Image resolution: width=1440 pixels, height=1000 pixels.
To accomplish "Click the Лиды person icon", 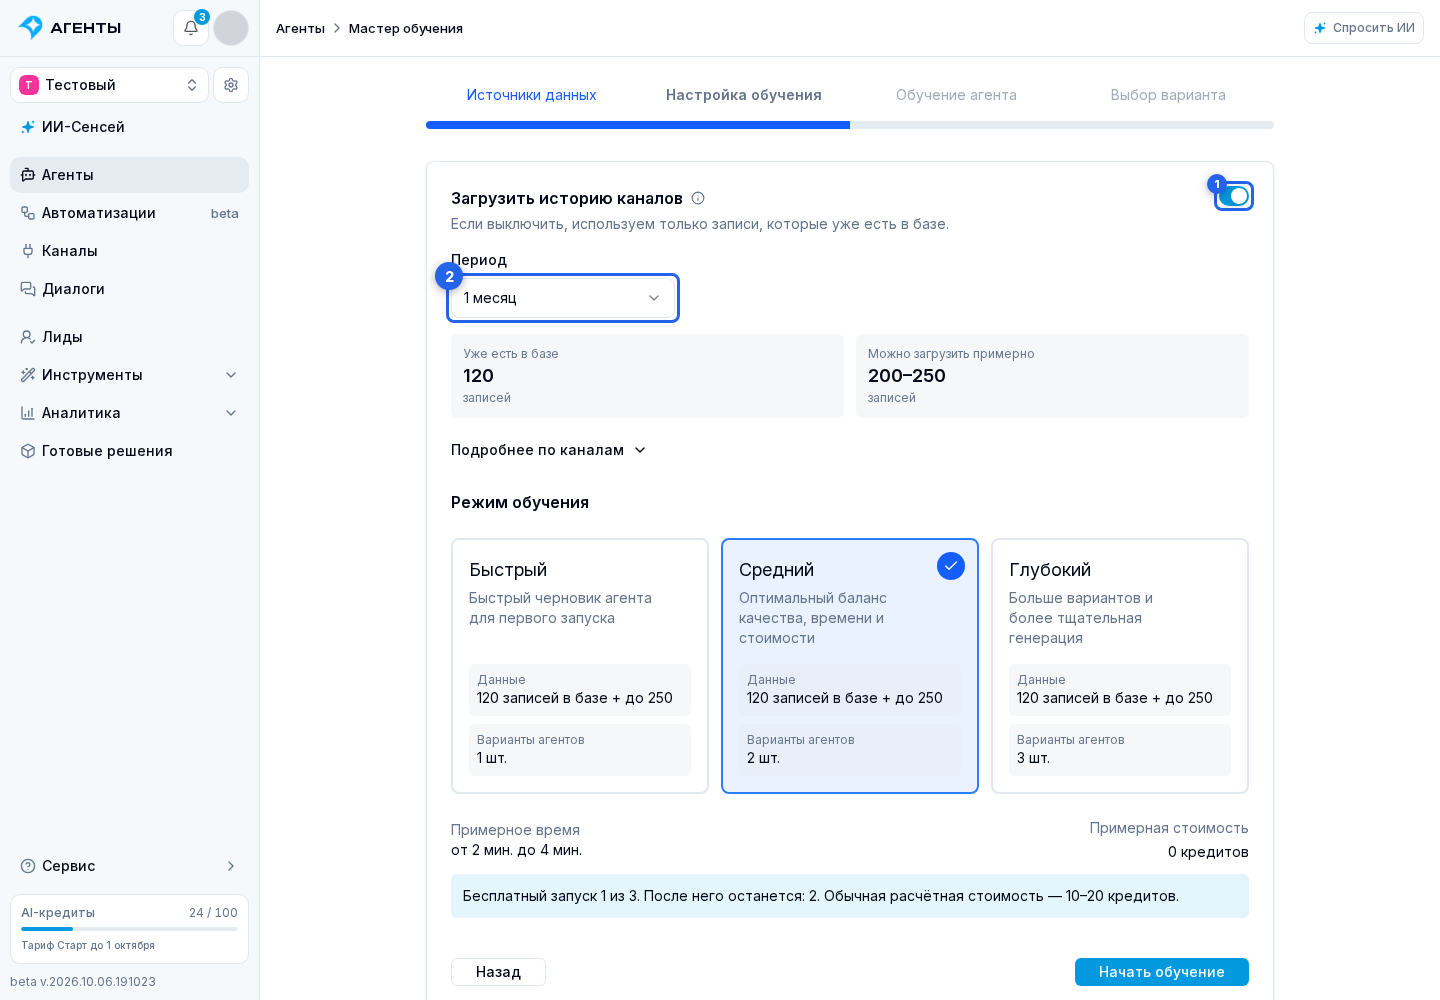I will pyautogui.click(x=28, y=337).
